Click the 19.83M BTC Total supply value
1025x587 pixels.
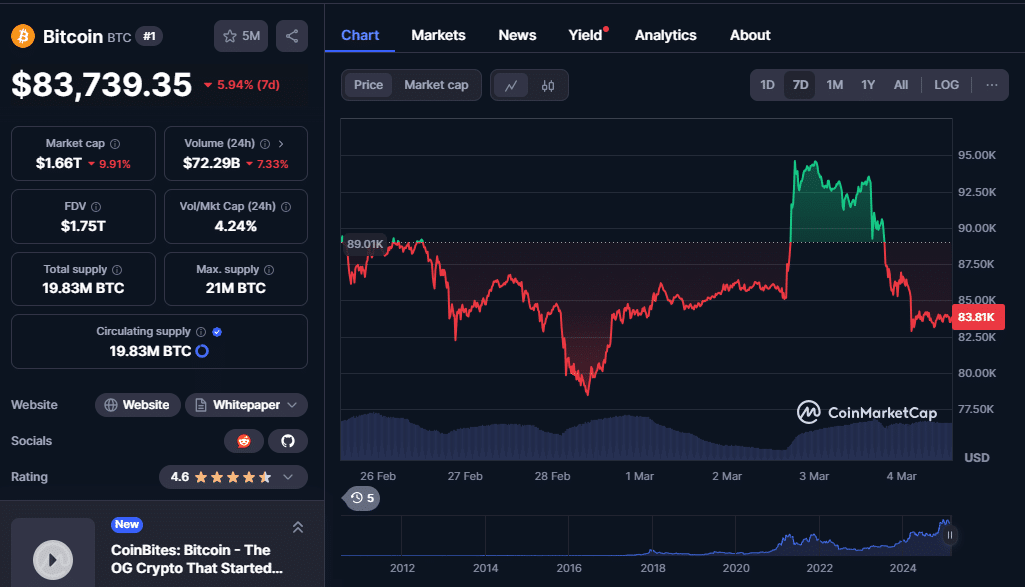pos(83,288)
